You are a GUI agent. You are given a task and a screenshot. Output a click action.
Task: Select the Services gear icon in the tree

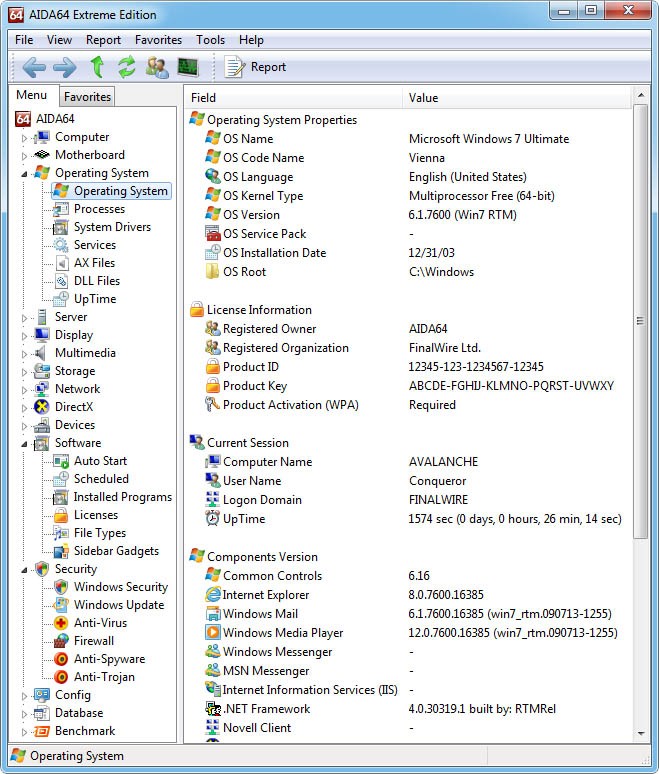61,245
